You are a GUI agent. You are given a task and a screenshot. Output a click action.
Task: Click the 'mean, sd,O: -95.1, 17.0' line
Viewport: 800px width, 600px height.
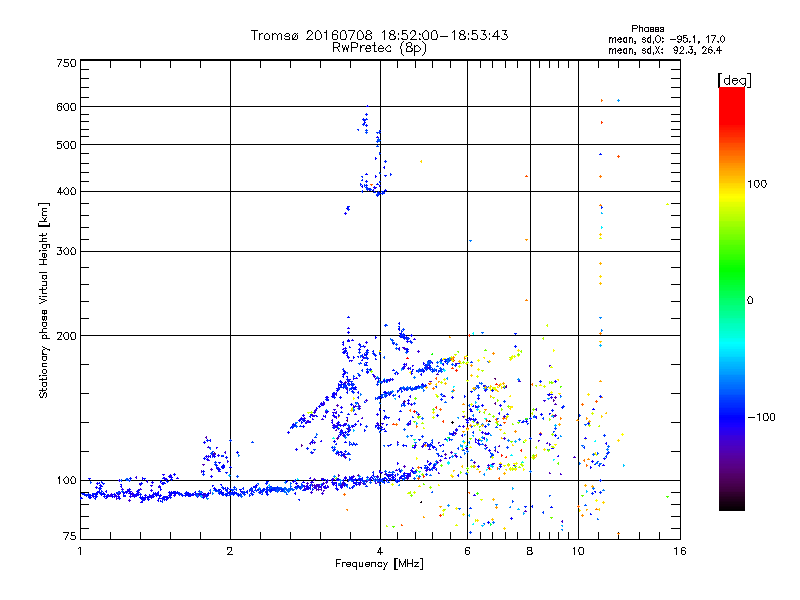[x=666, y=39]
